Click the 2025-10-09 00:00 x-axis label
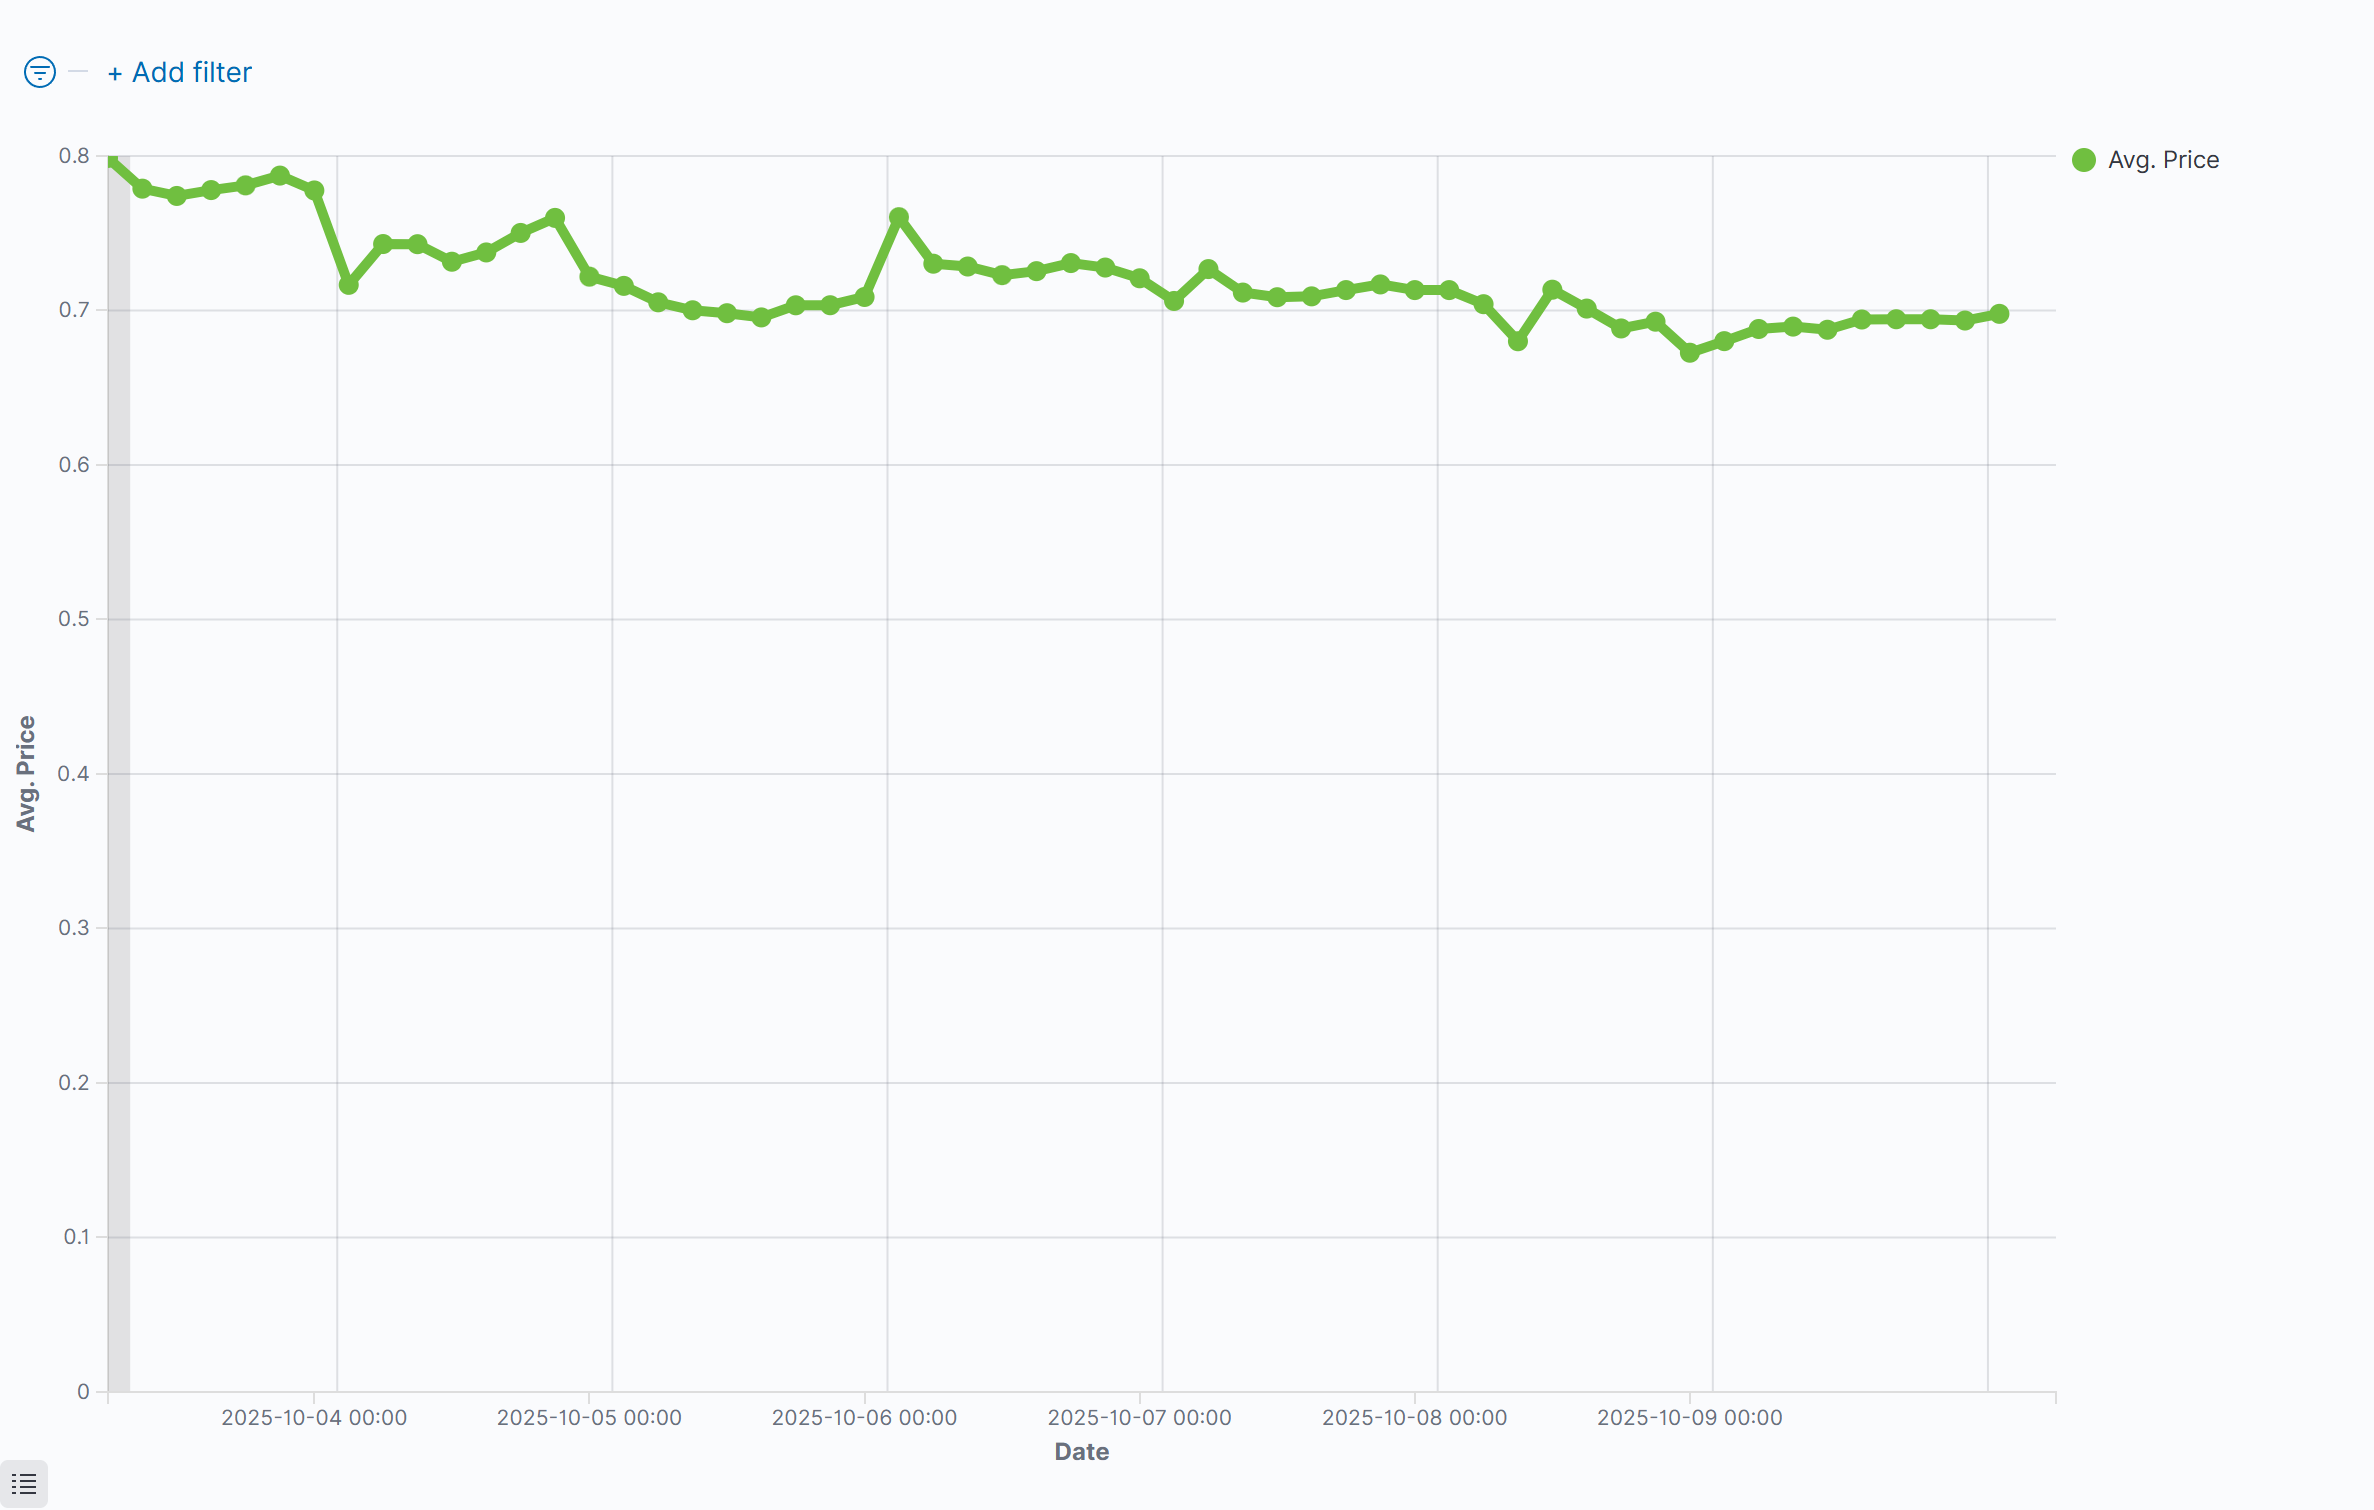2374x1510 pixels. pyautogui.click(x=1689, y=1417)
